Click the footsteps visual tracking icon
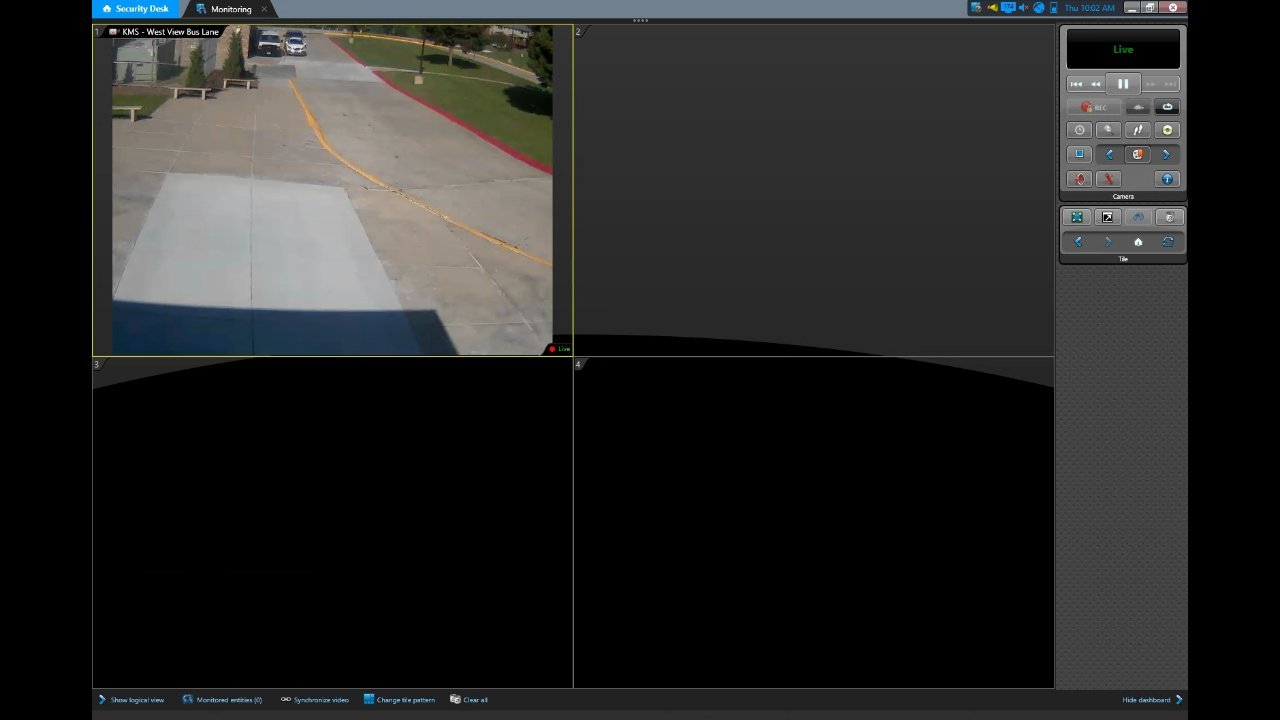This screenshot has height=720, width=1280. point(1138,130)
